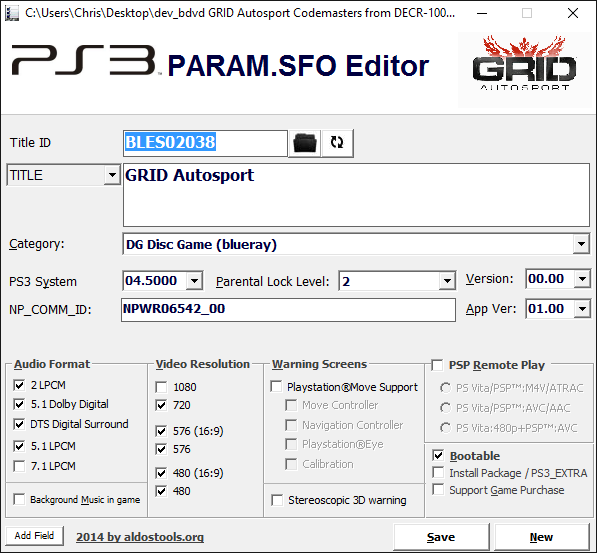This screenshot has height=553, width=597.
Task: Close the PARAM.SFO Editor window
Action: click(573, 13)
